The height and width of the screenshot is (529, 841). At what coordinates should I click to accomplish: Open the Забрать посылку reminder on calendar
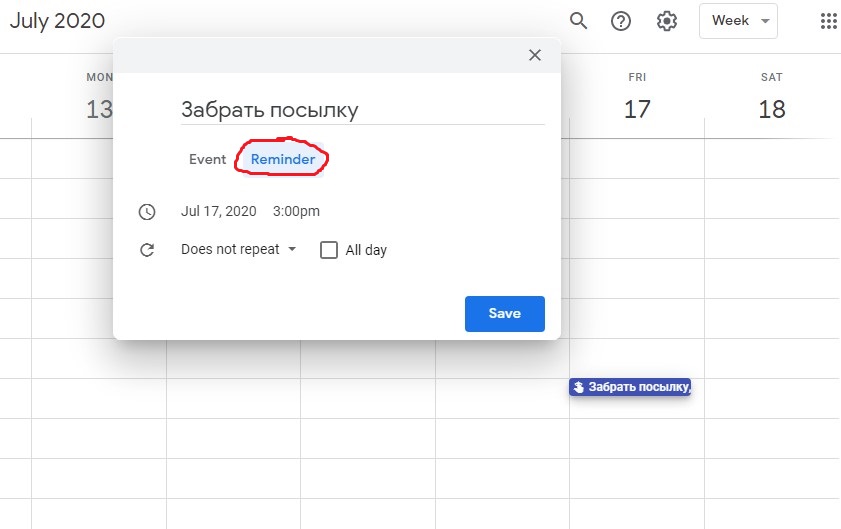pos(638,387)
